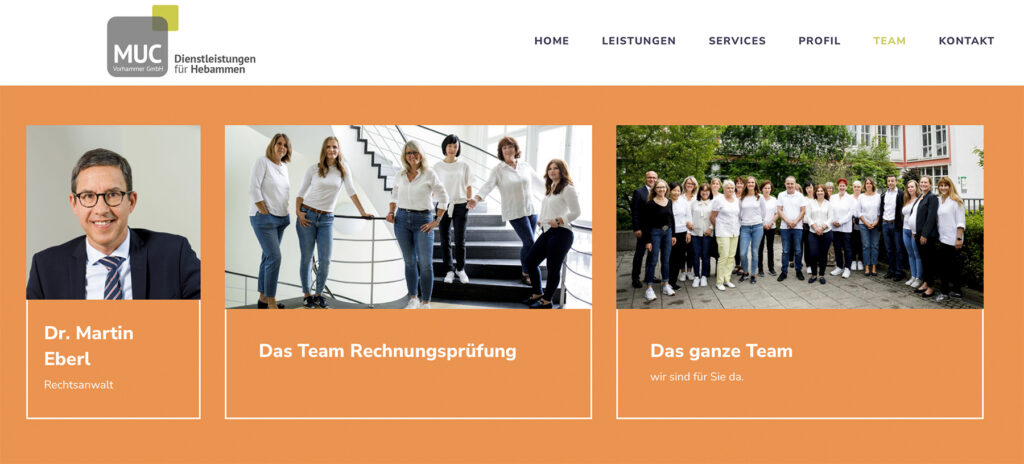1024x464 pixels.
Task: Open the HOME menu item
Action: pos(552,41)
